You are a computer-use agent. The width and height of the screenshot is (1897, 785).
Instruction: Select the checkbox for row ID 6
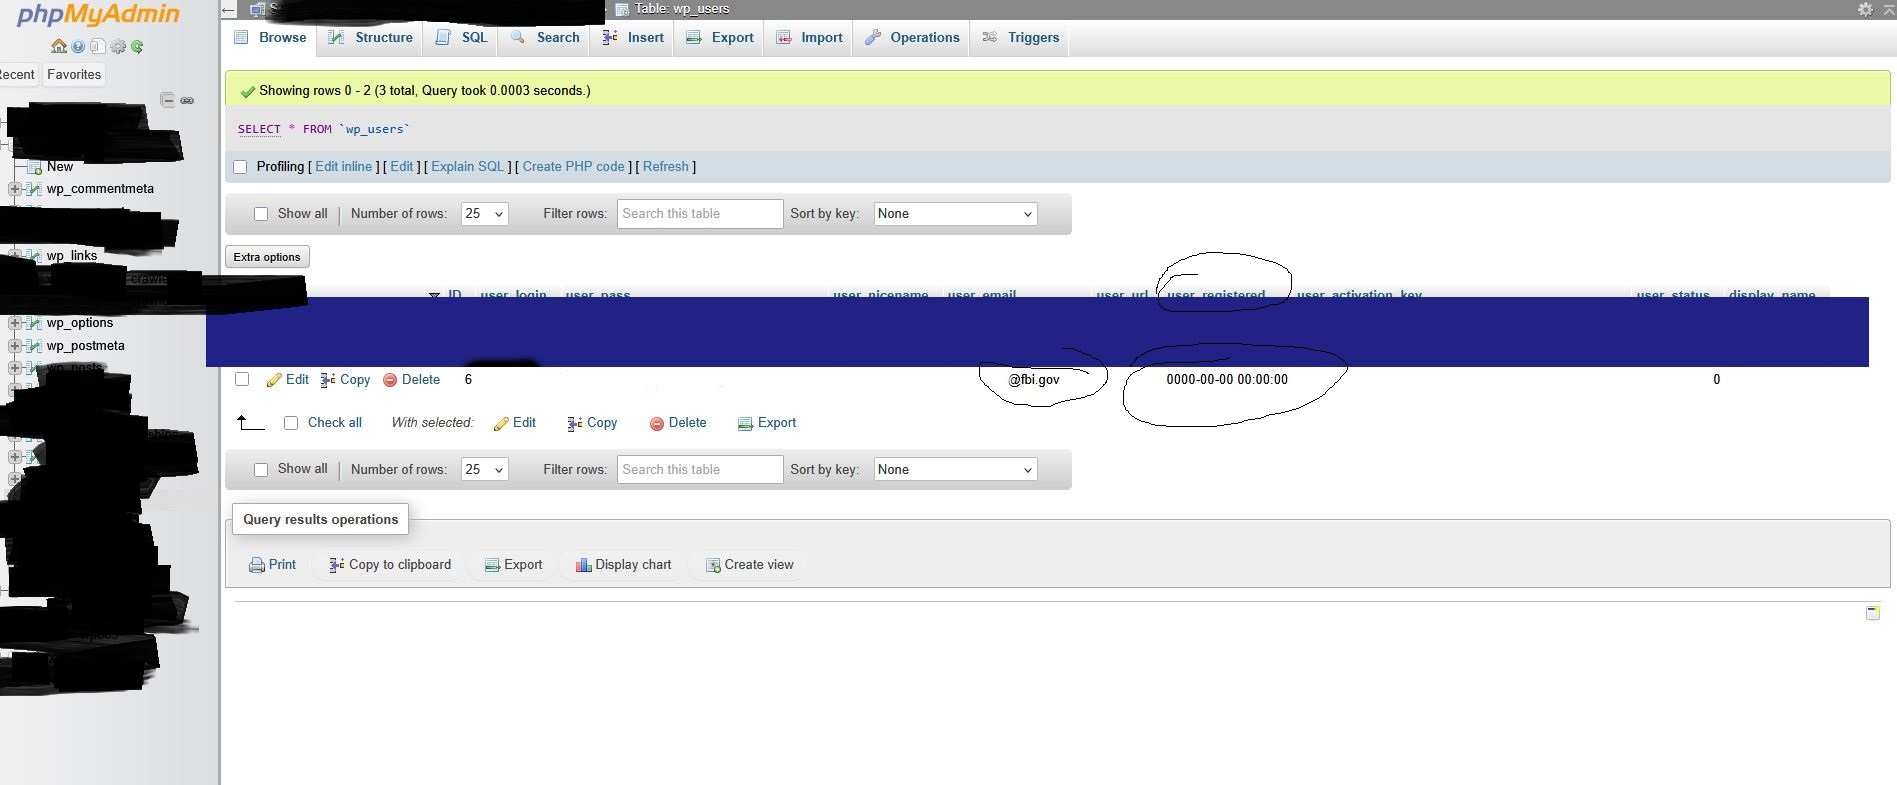(x=242, y=379)
